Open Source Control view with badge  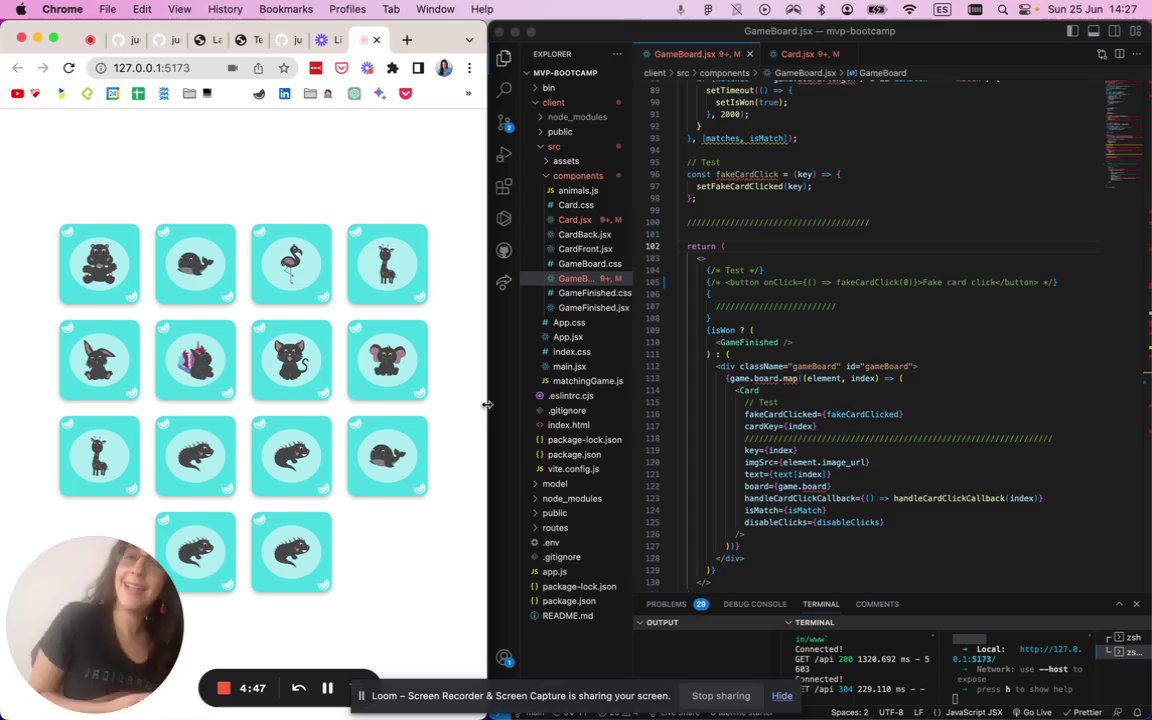point(504,123)
